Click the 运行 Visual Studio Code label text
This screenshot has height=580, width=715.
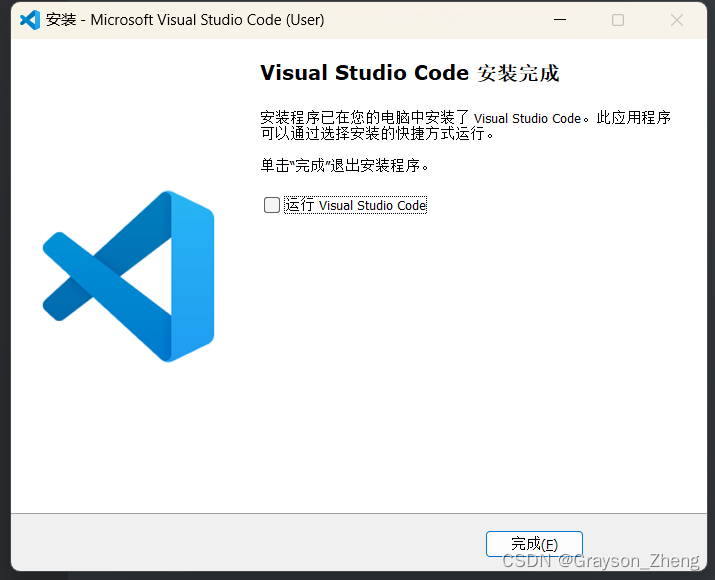pos(356,205)
